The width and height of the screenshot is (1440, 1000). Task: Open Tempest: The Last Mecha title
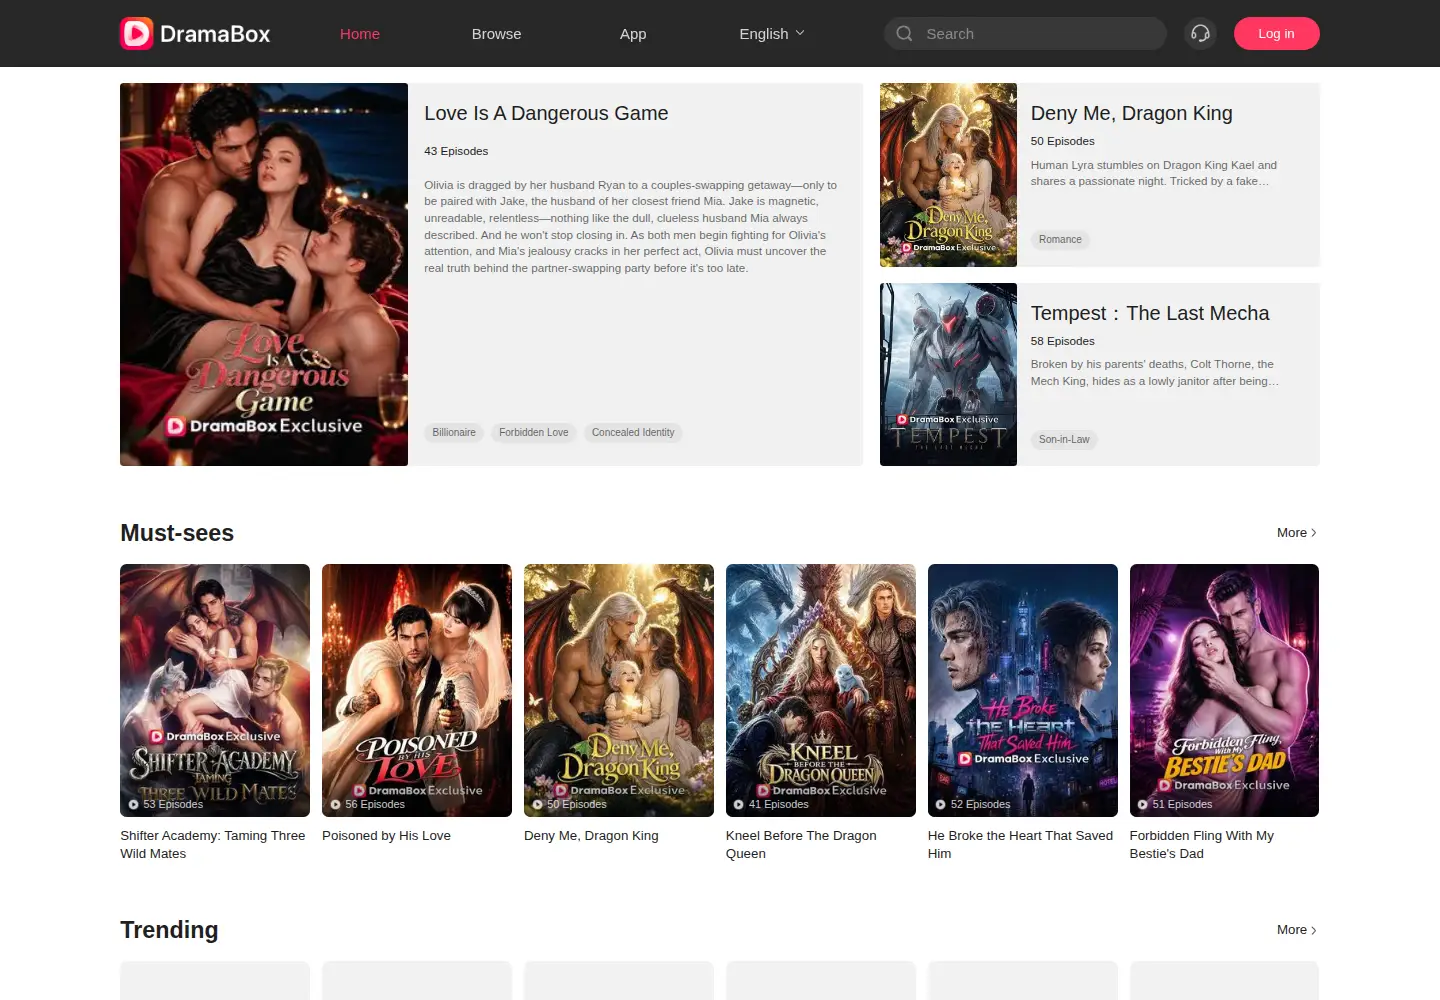click(1150, 314)
